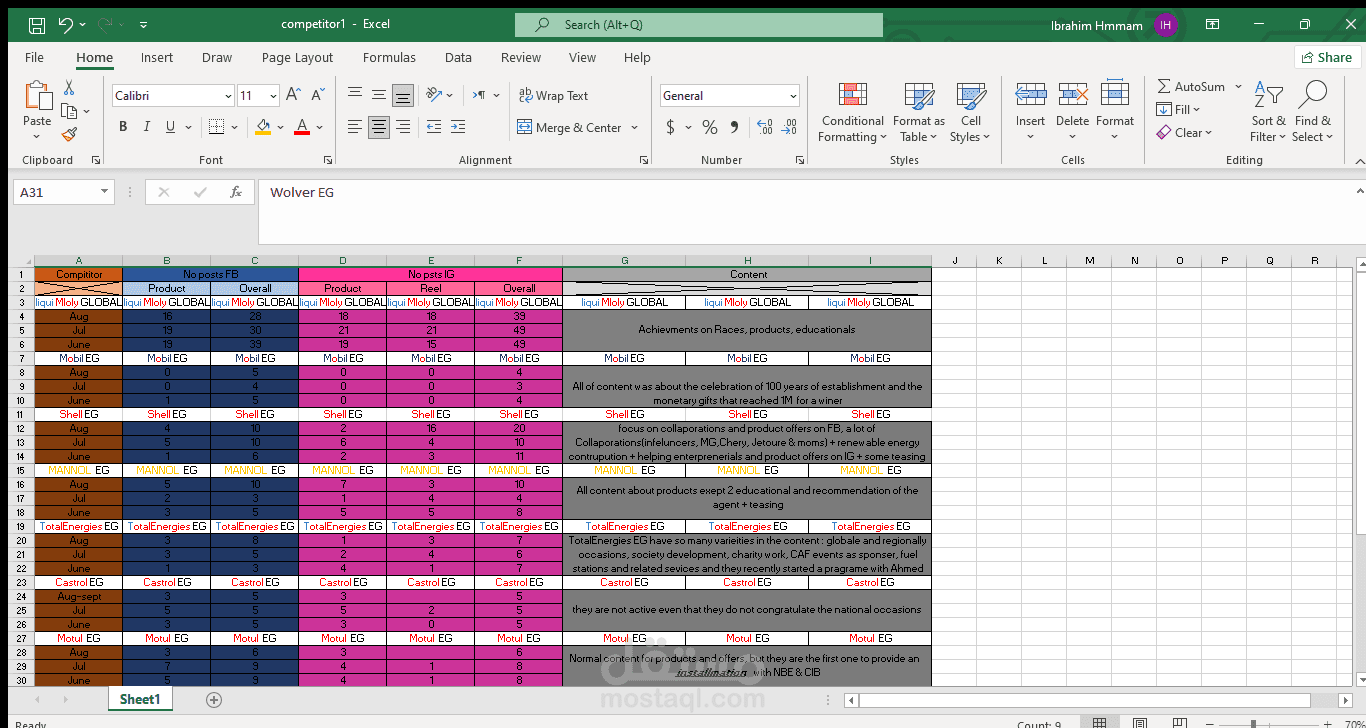Screen dimensions: 1366x728
Task: Toggle middle vertical alignment
Action: tap(379, 95)
